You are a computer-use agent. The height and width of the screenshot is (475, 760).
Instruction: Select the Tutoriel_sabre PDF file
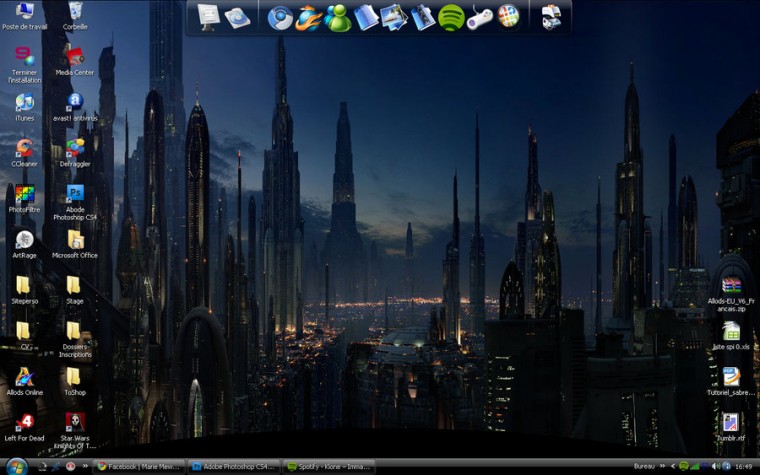pyautogui.click(x=731, y=381)
